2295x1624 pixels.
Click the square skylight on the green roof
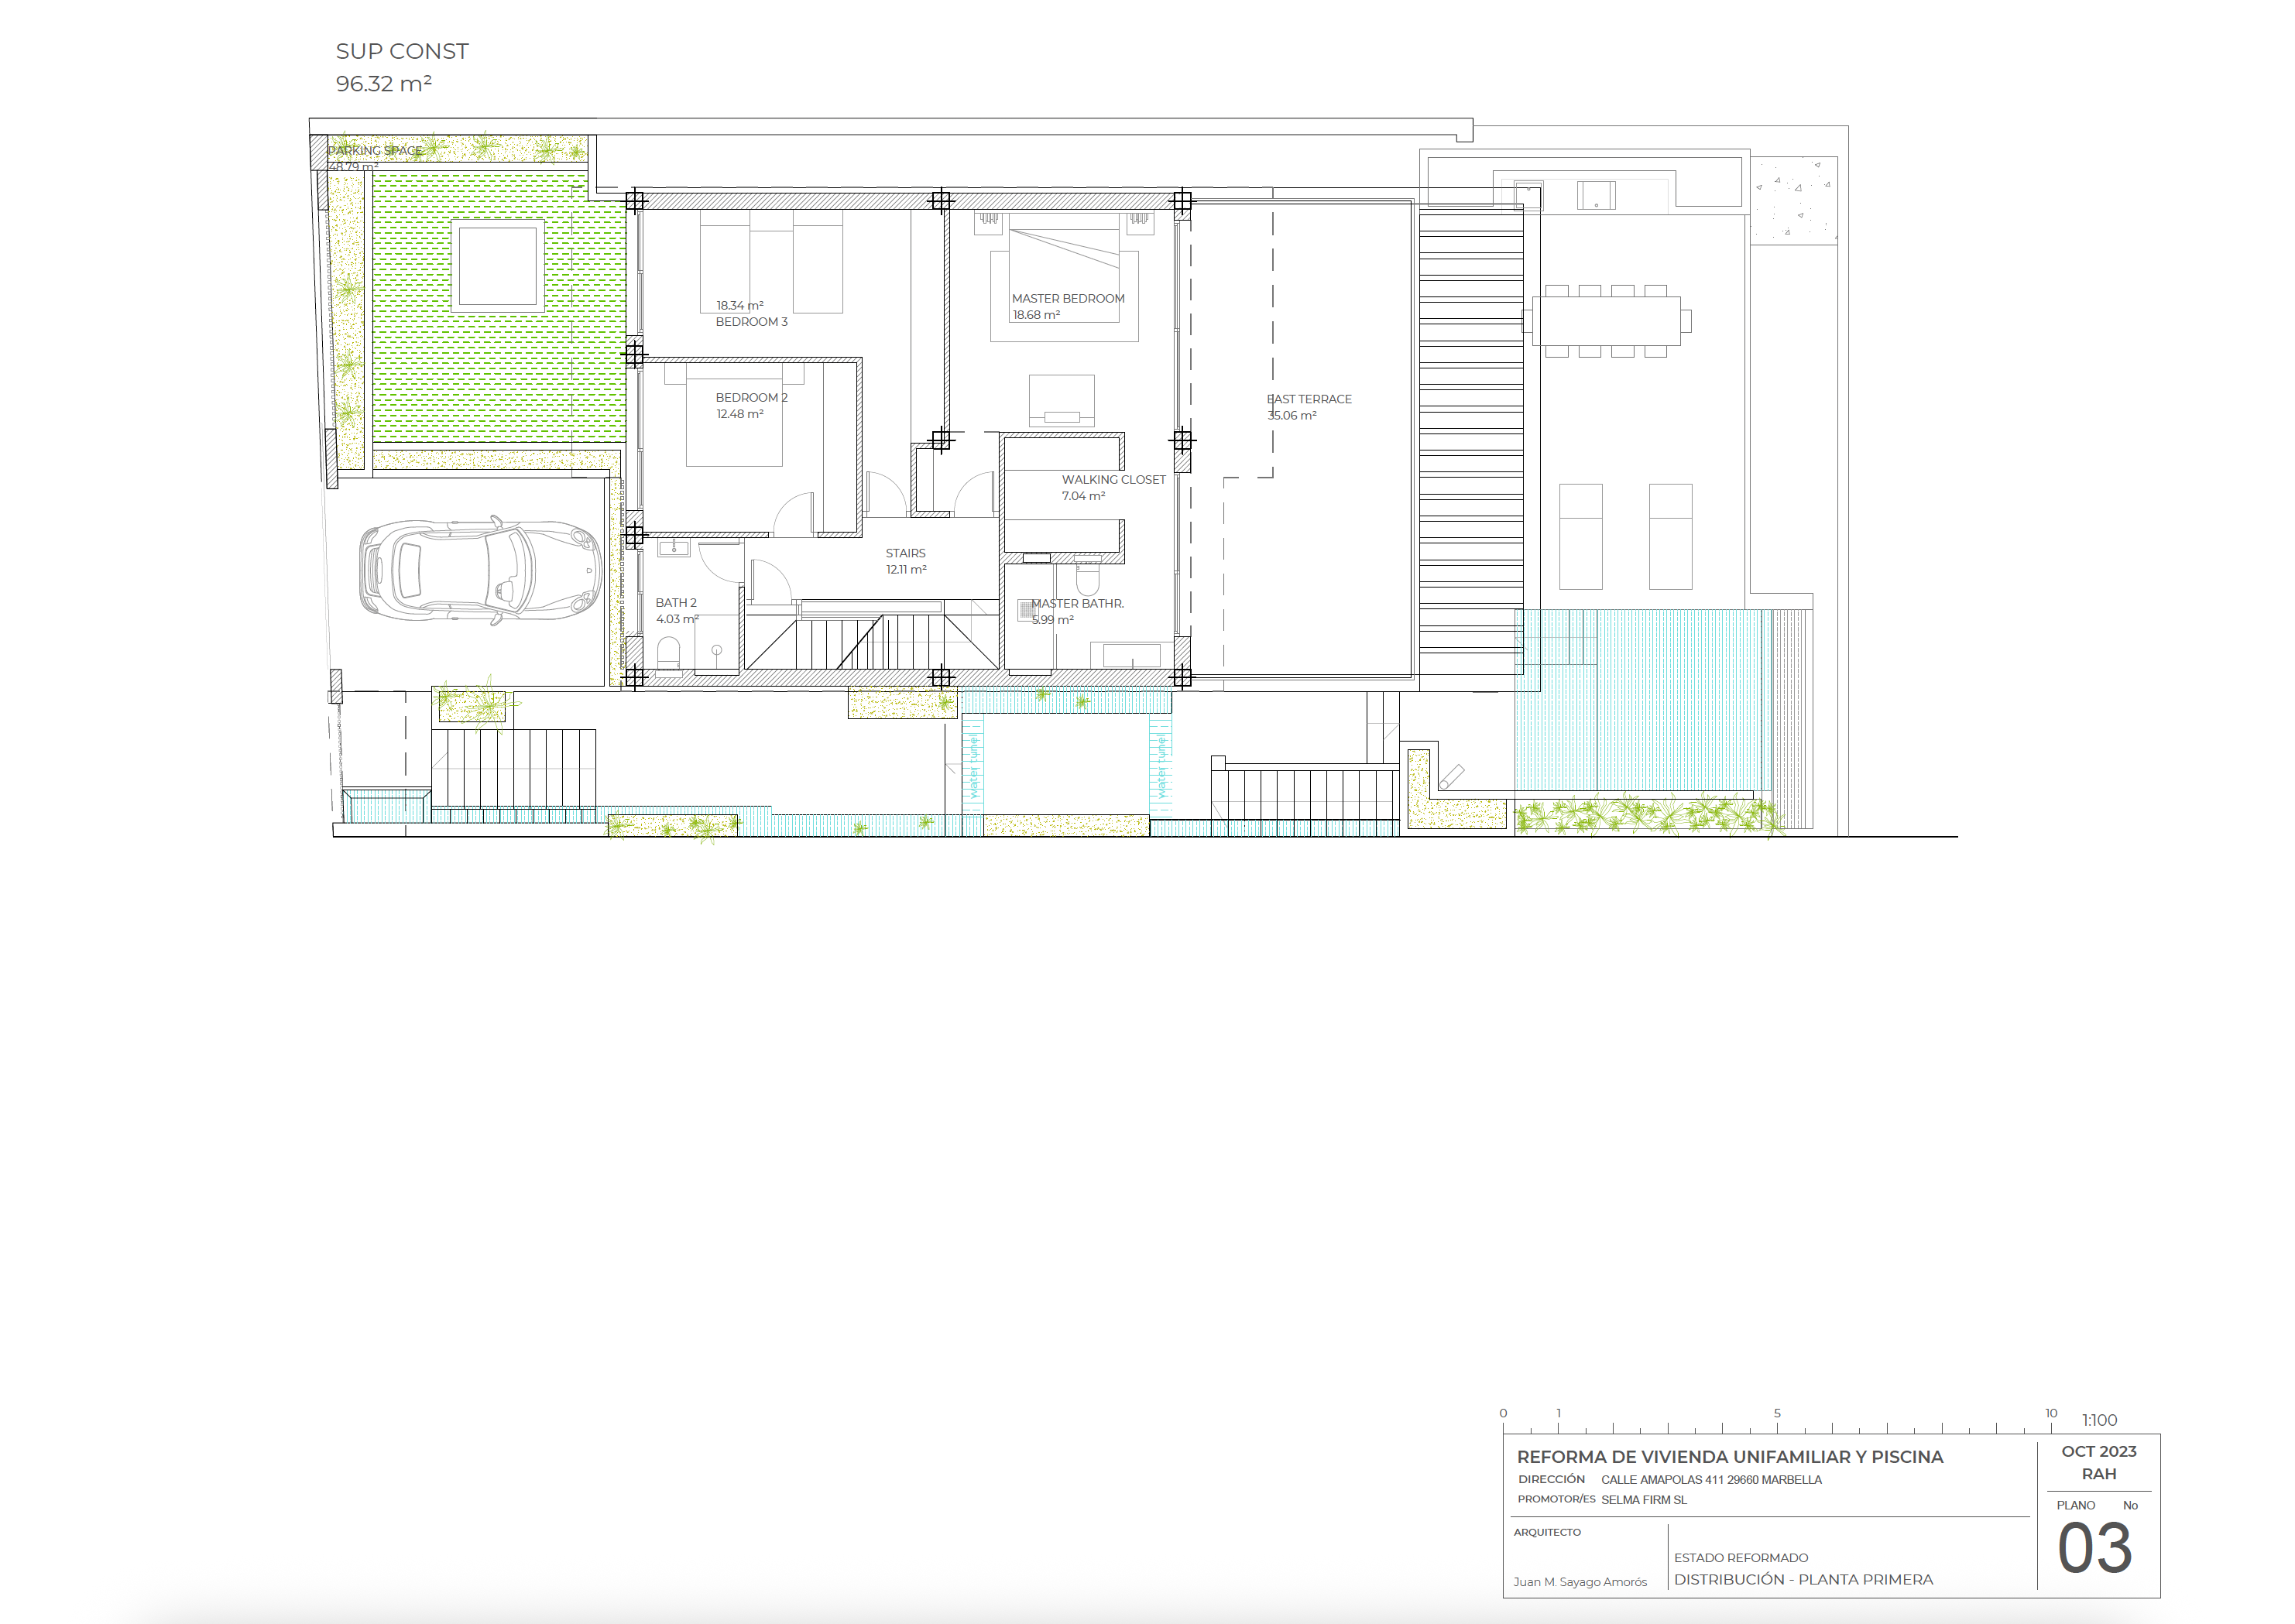coord(497,266)
